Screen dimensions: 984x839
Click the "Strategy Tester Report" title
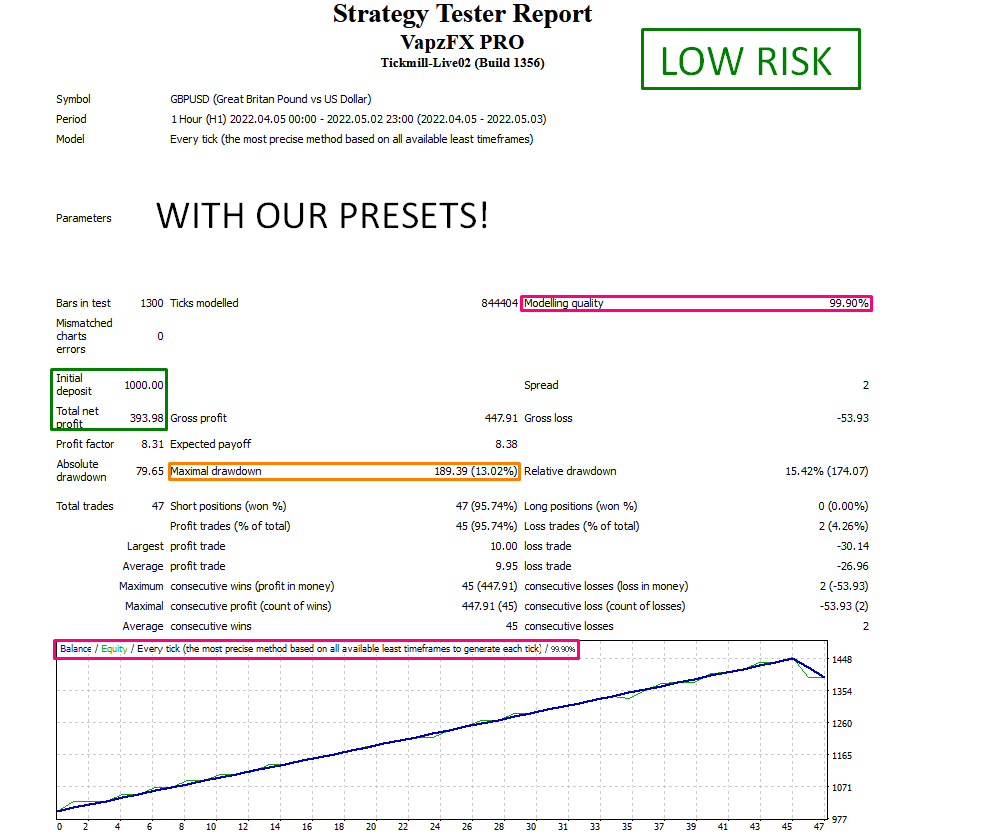463,14
